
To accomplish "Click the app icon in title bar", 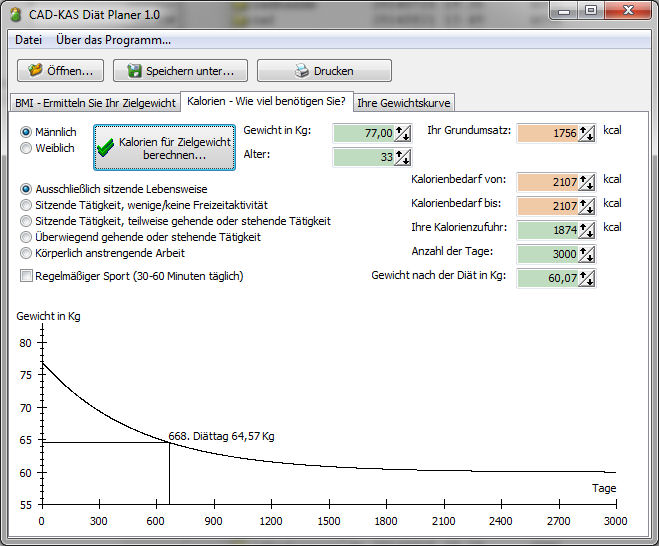I will 15,12.
